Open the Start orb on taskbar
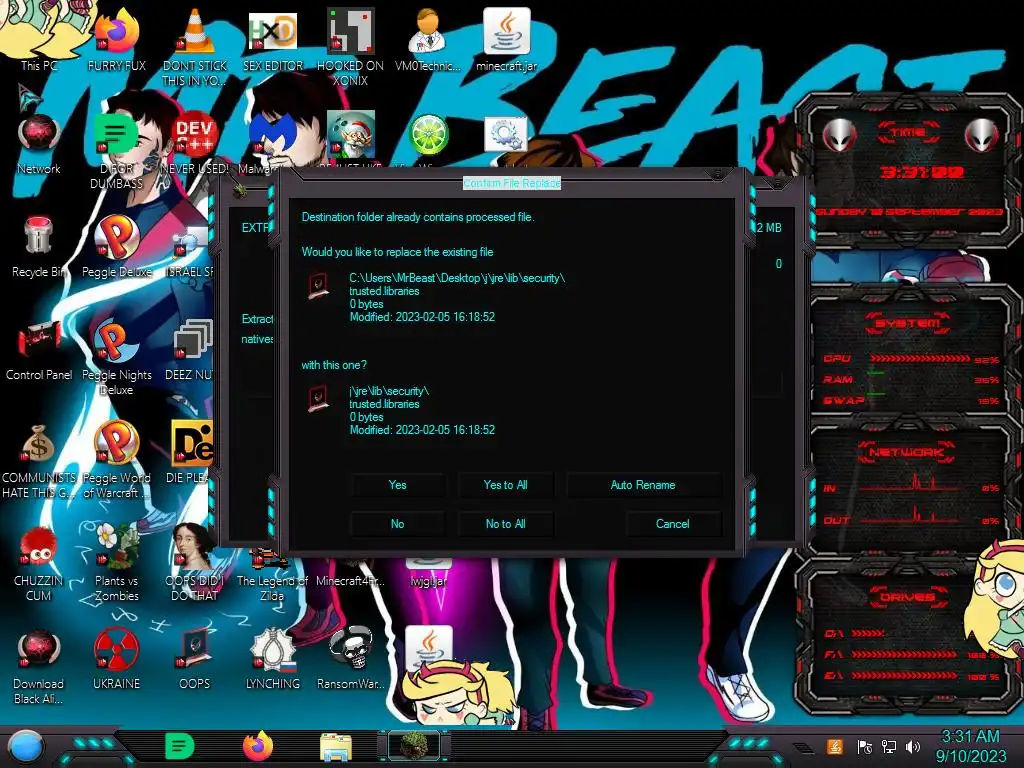 point(26,746)
